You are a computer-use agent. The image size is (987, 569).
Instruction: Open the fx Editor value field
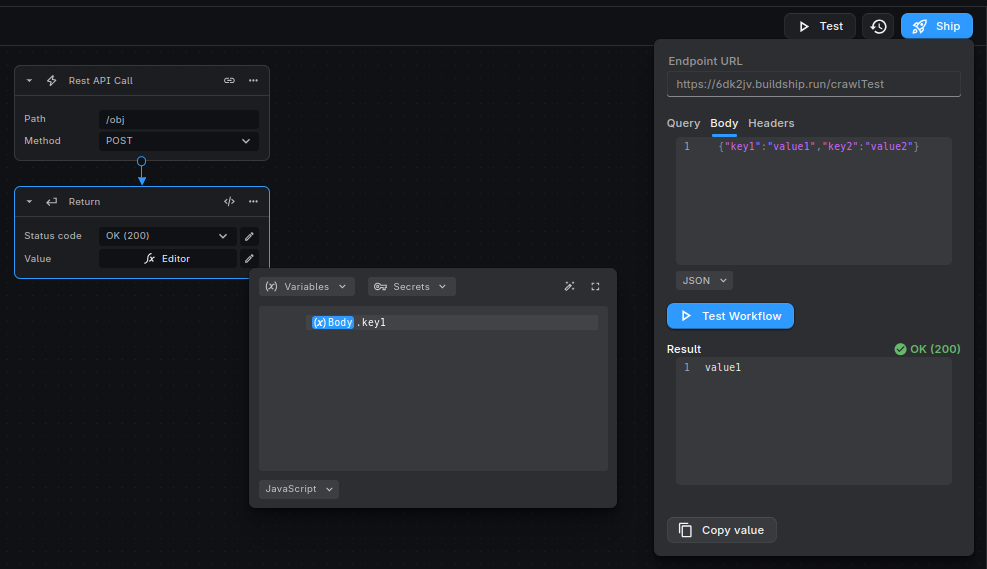(x=167, y=259)
